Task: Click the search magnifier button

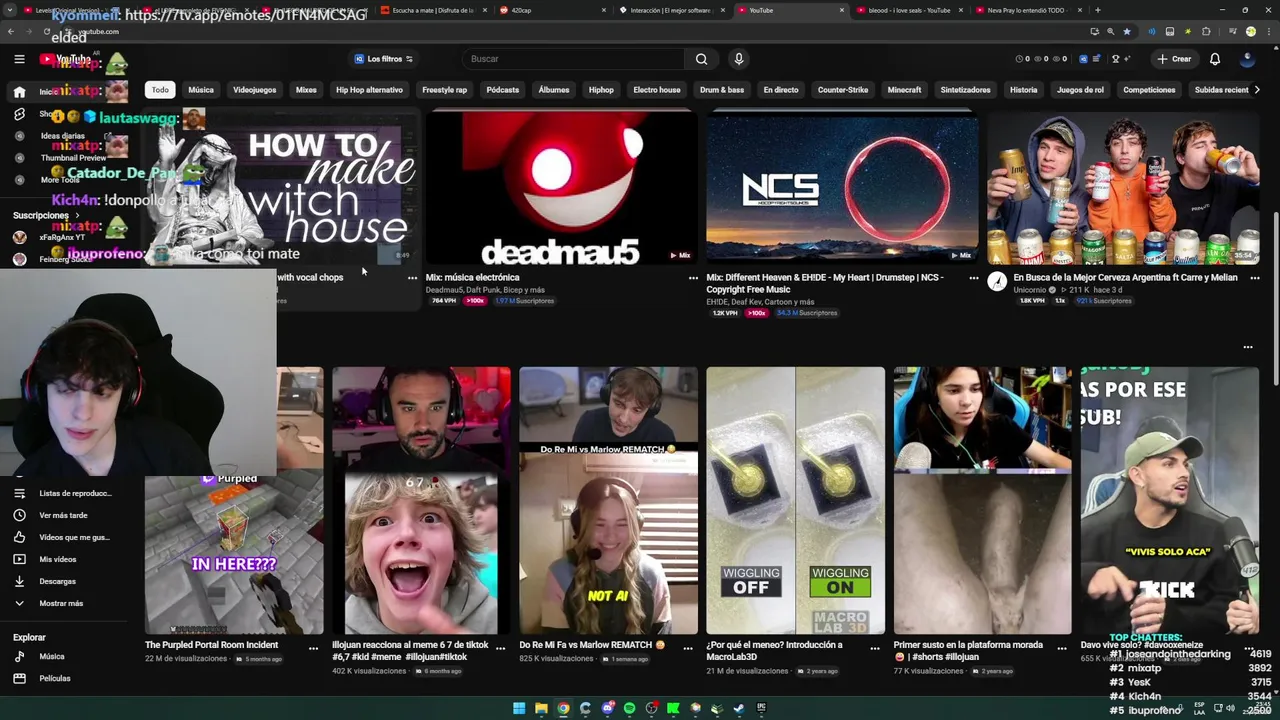Action: point(701,59)
